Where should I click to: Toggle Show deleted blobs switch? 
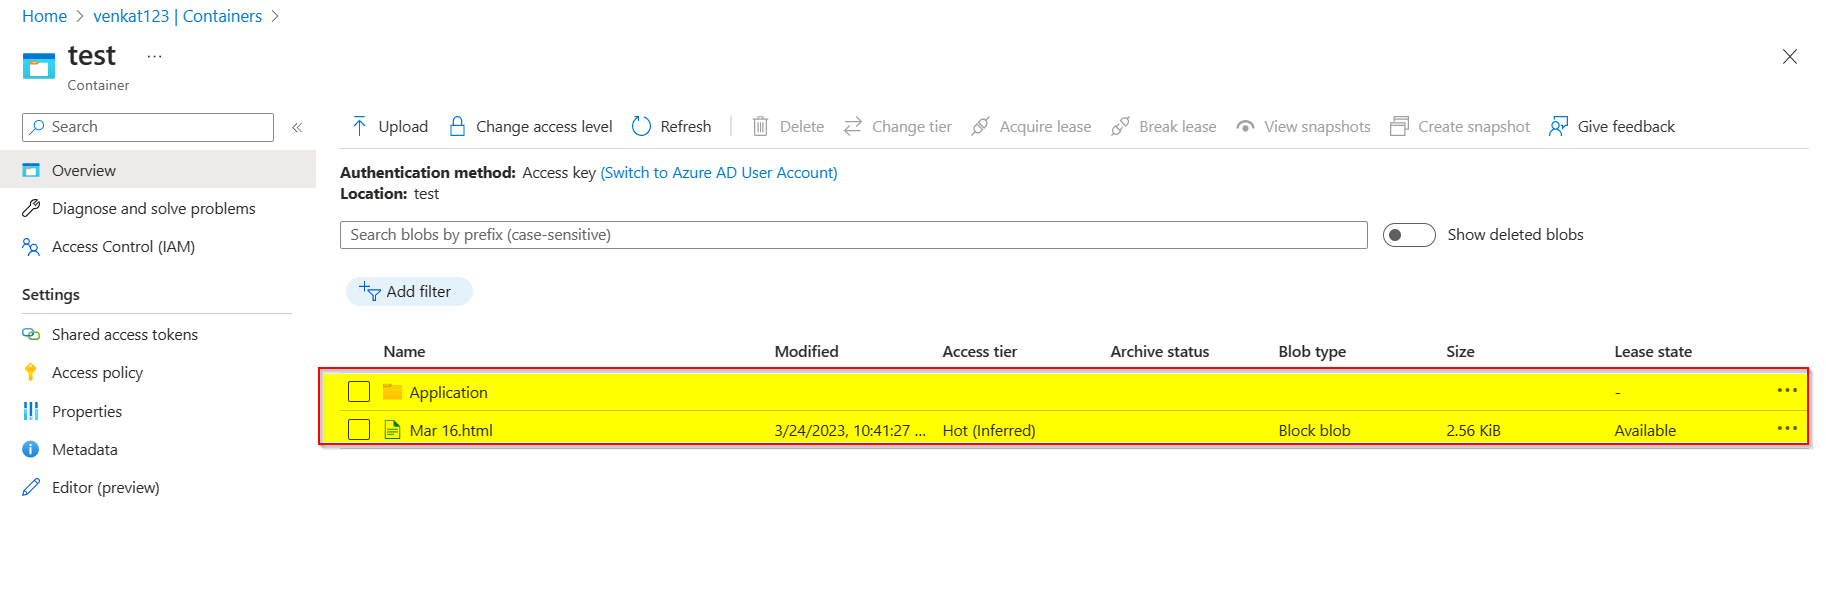click(x=1409, y=235)
